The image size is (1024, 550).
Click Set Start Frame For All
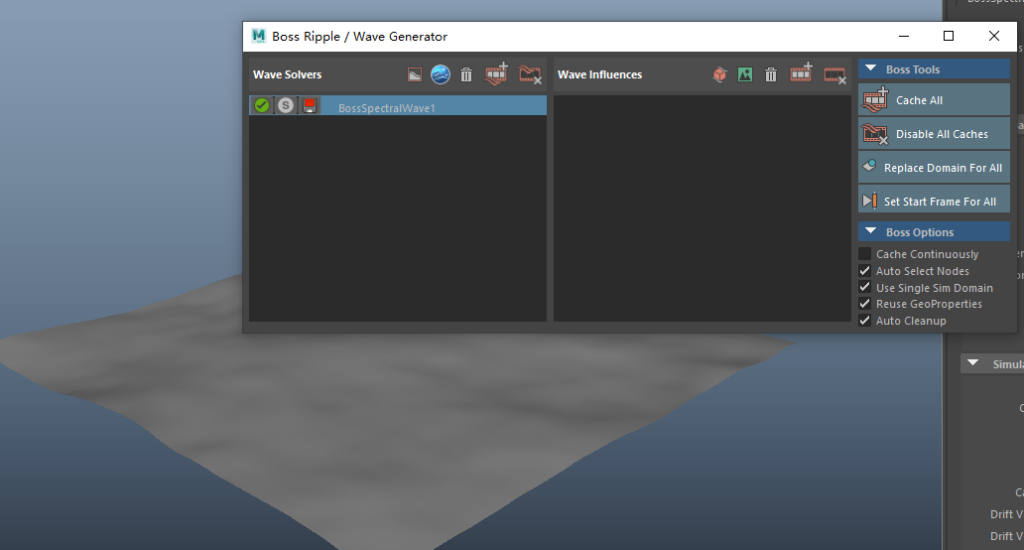[934, 201]
